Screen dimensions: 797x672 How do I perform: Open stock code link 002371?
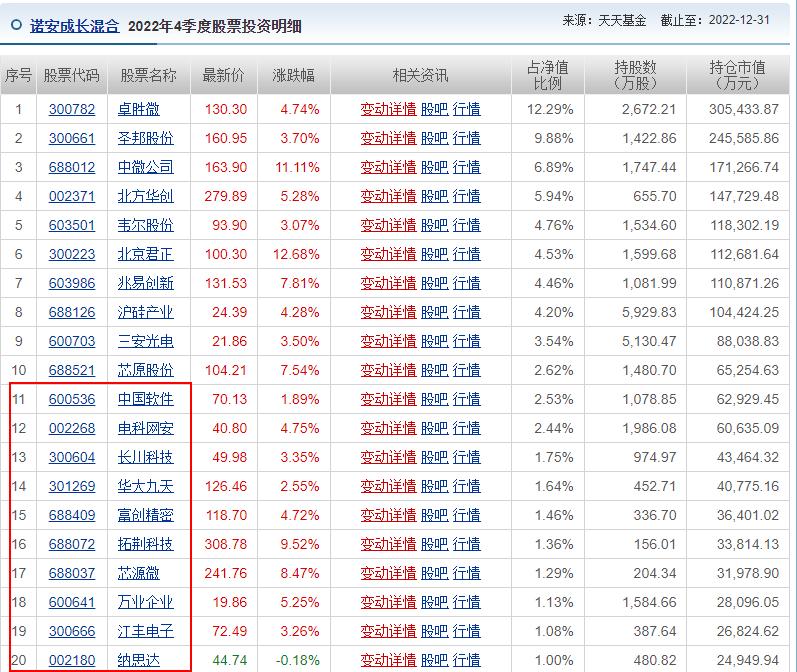(x=72, y=196)
